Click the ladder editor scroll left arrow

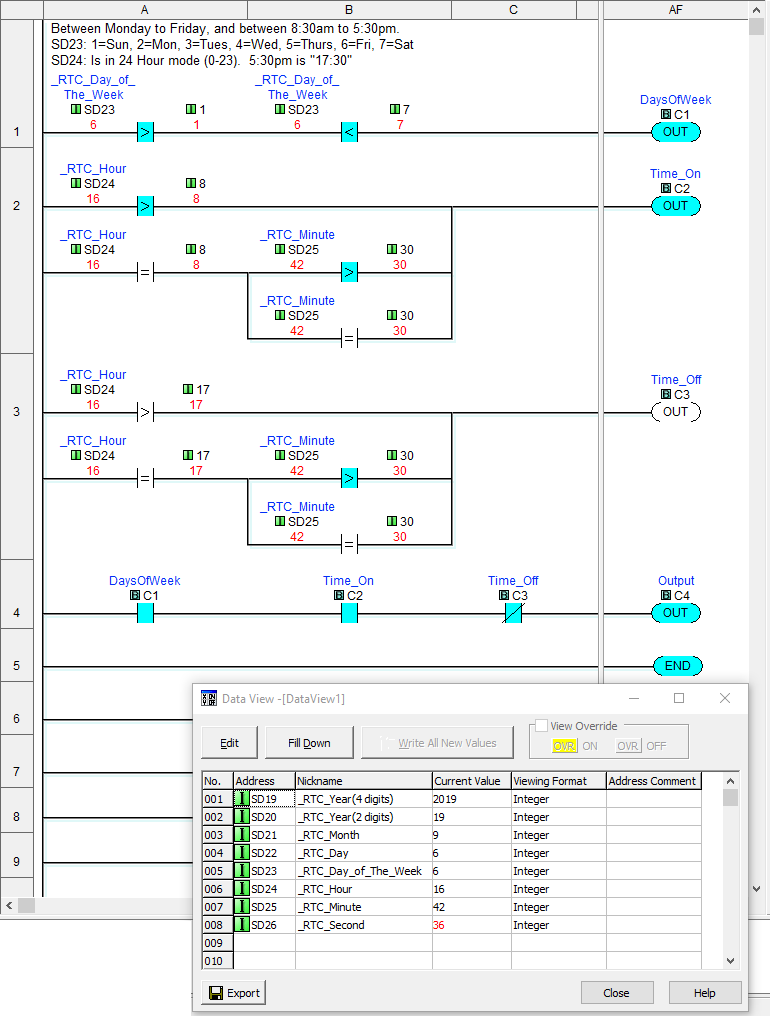click(x=9, y=906)
